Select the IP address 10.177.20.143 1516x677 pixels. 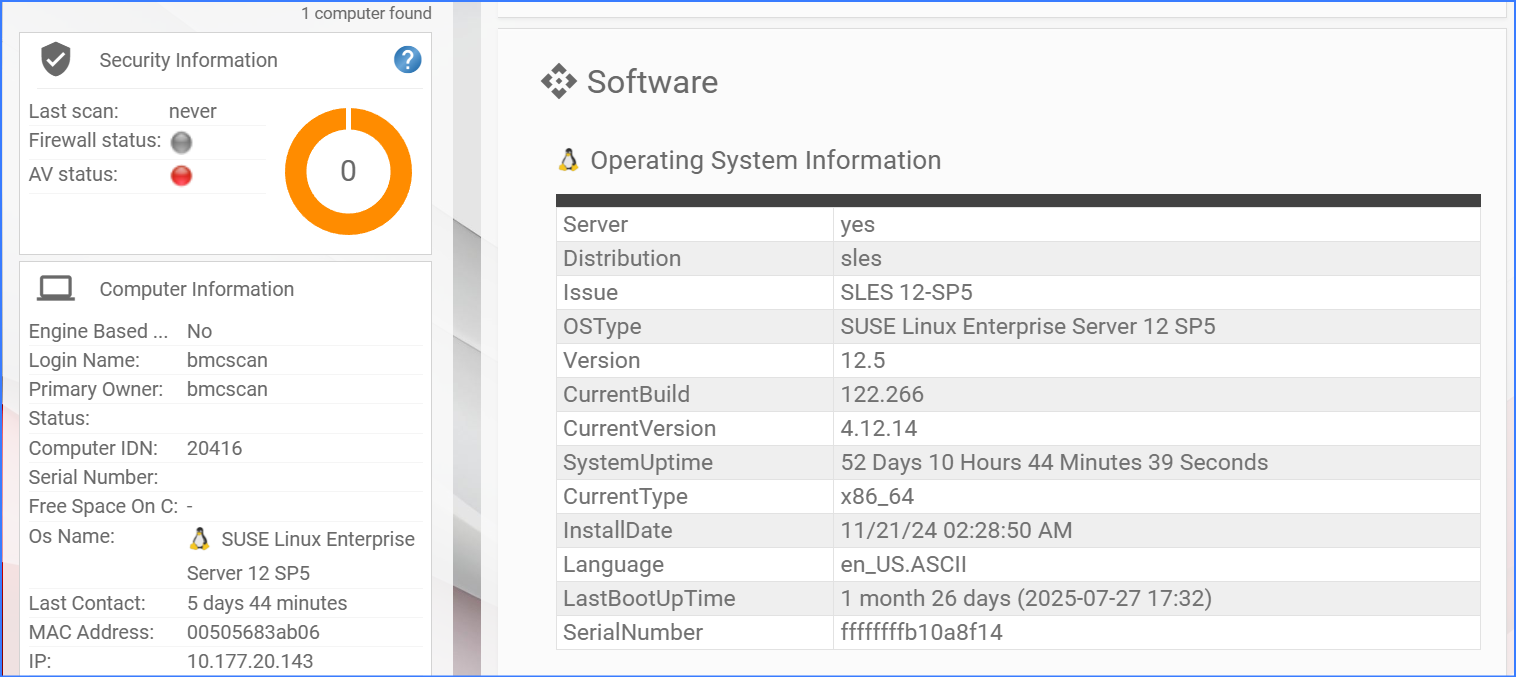click(x=250, y=661)
